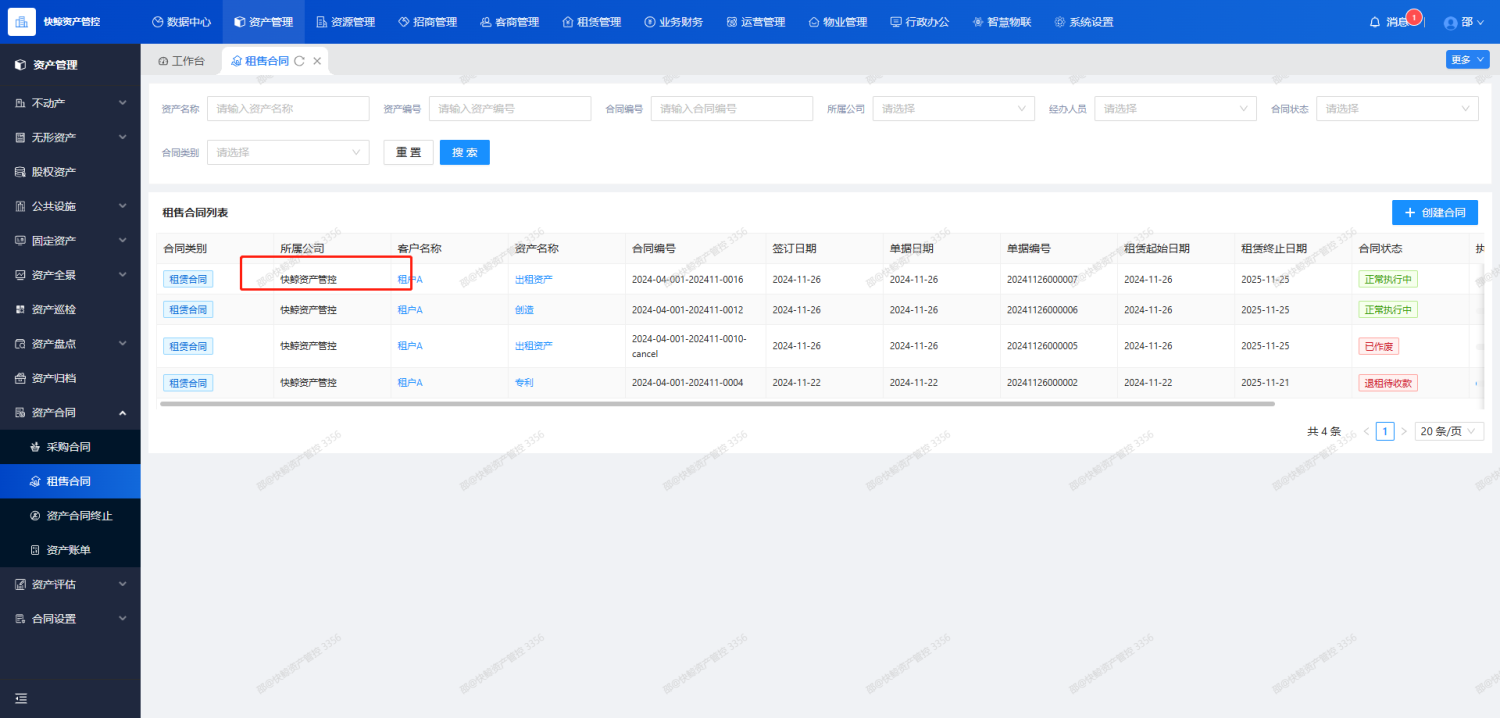Viewport: 1500px width, 718px height.
Task: Open the 资源管理 menu
Action: (x=345, y=22)
